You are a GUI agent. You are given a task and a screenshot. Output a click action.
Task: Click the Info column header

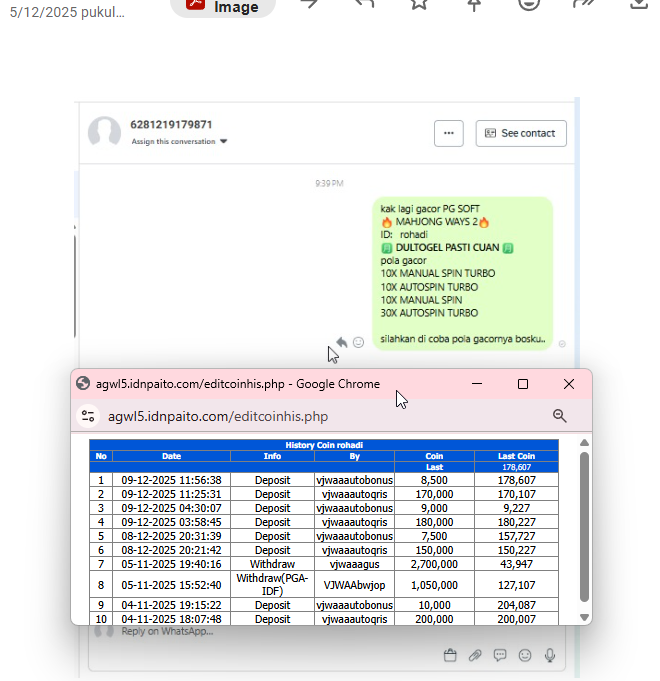(272, 456)
